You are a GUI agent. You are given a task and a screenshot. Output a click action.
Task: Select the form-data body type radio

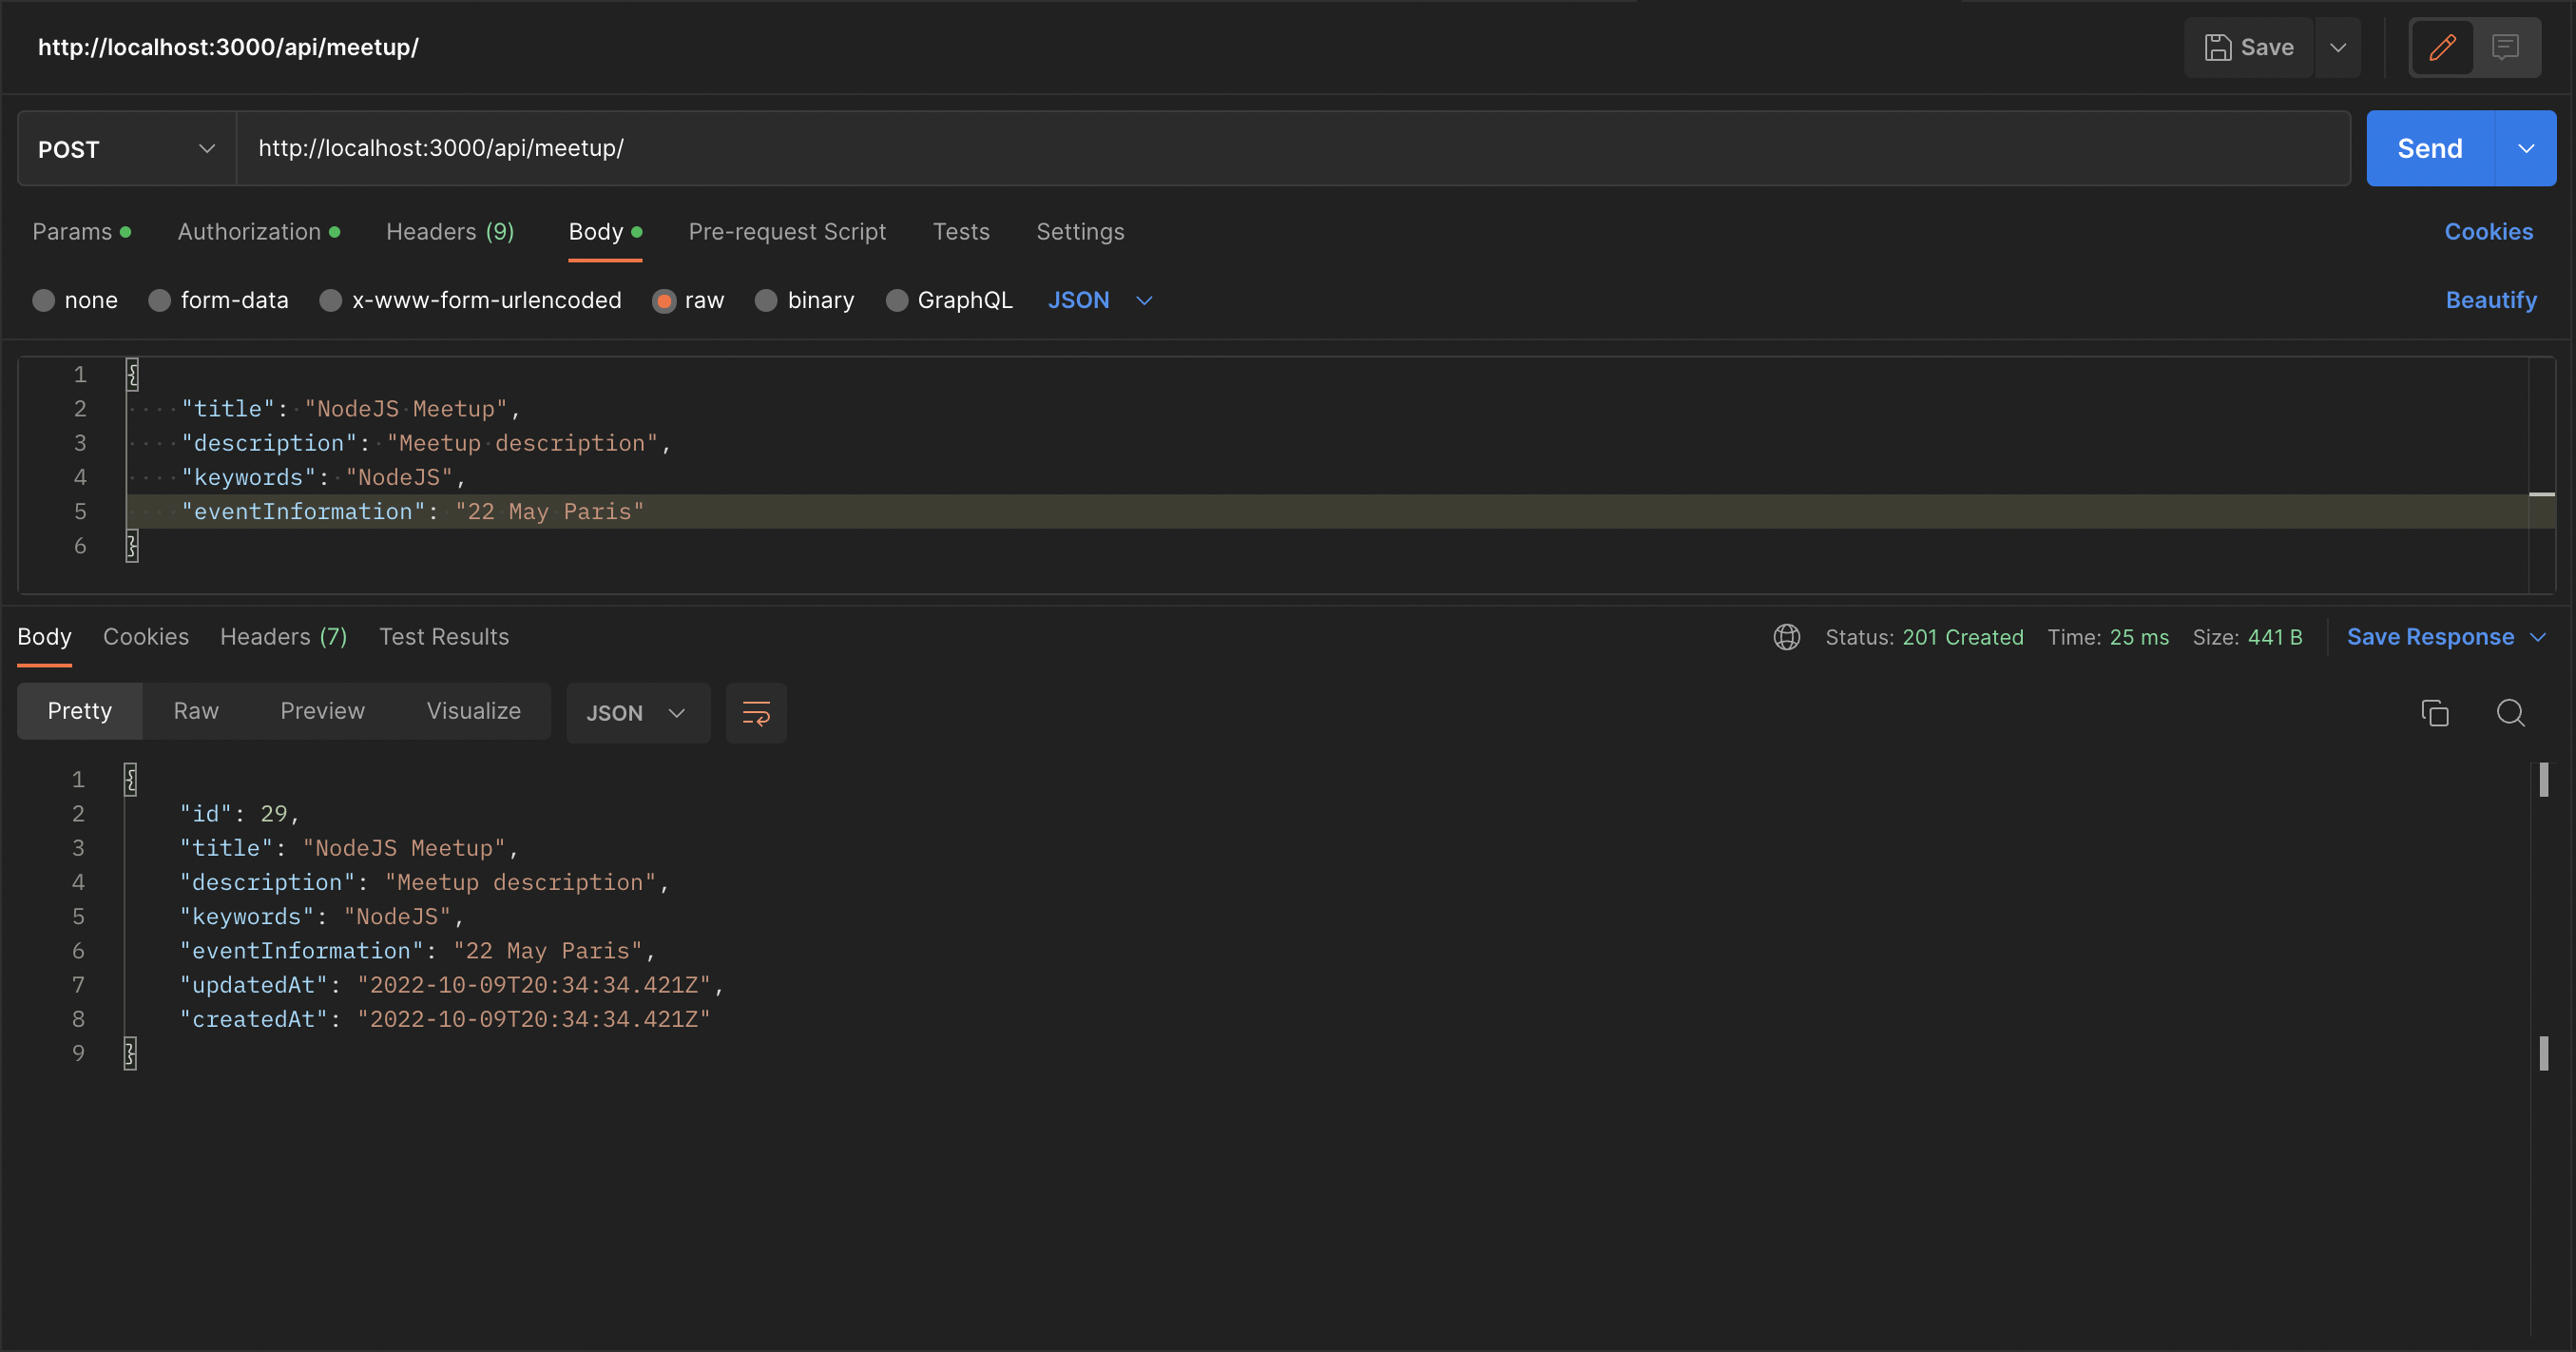click(159, 300)
